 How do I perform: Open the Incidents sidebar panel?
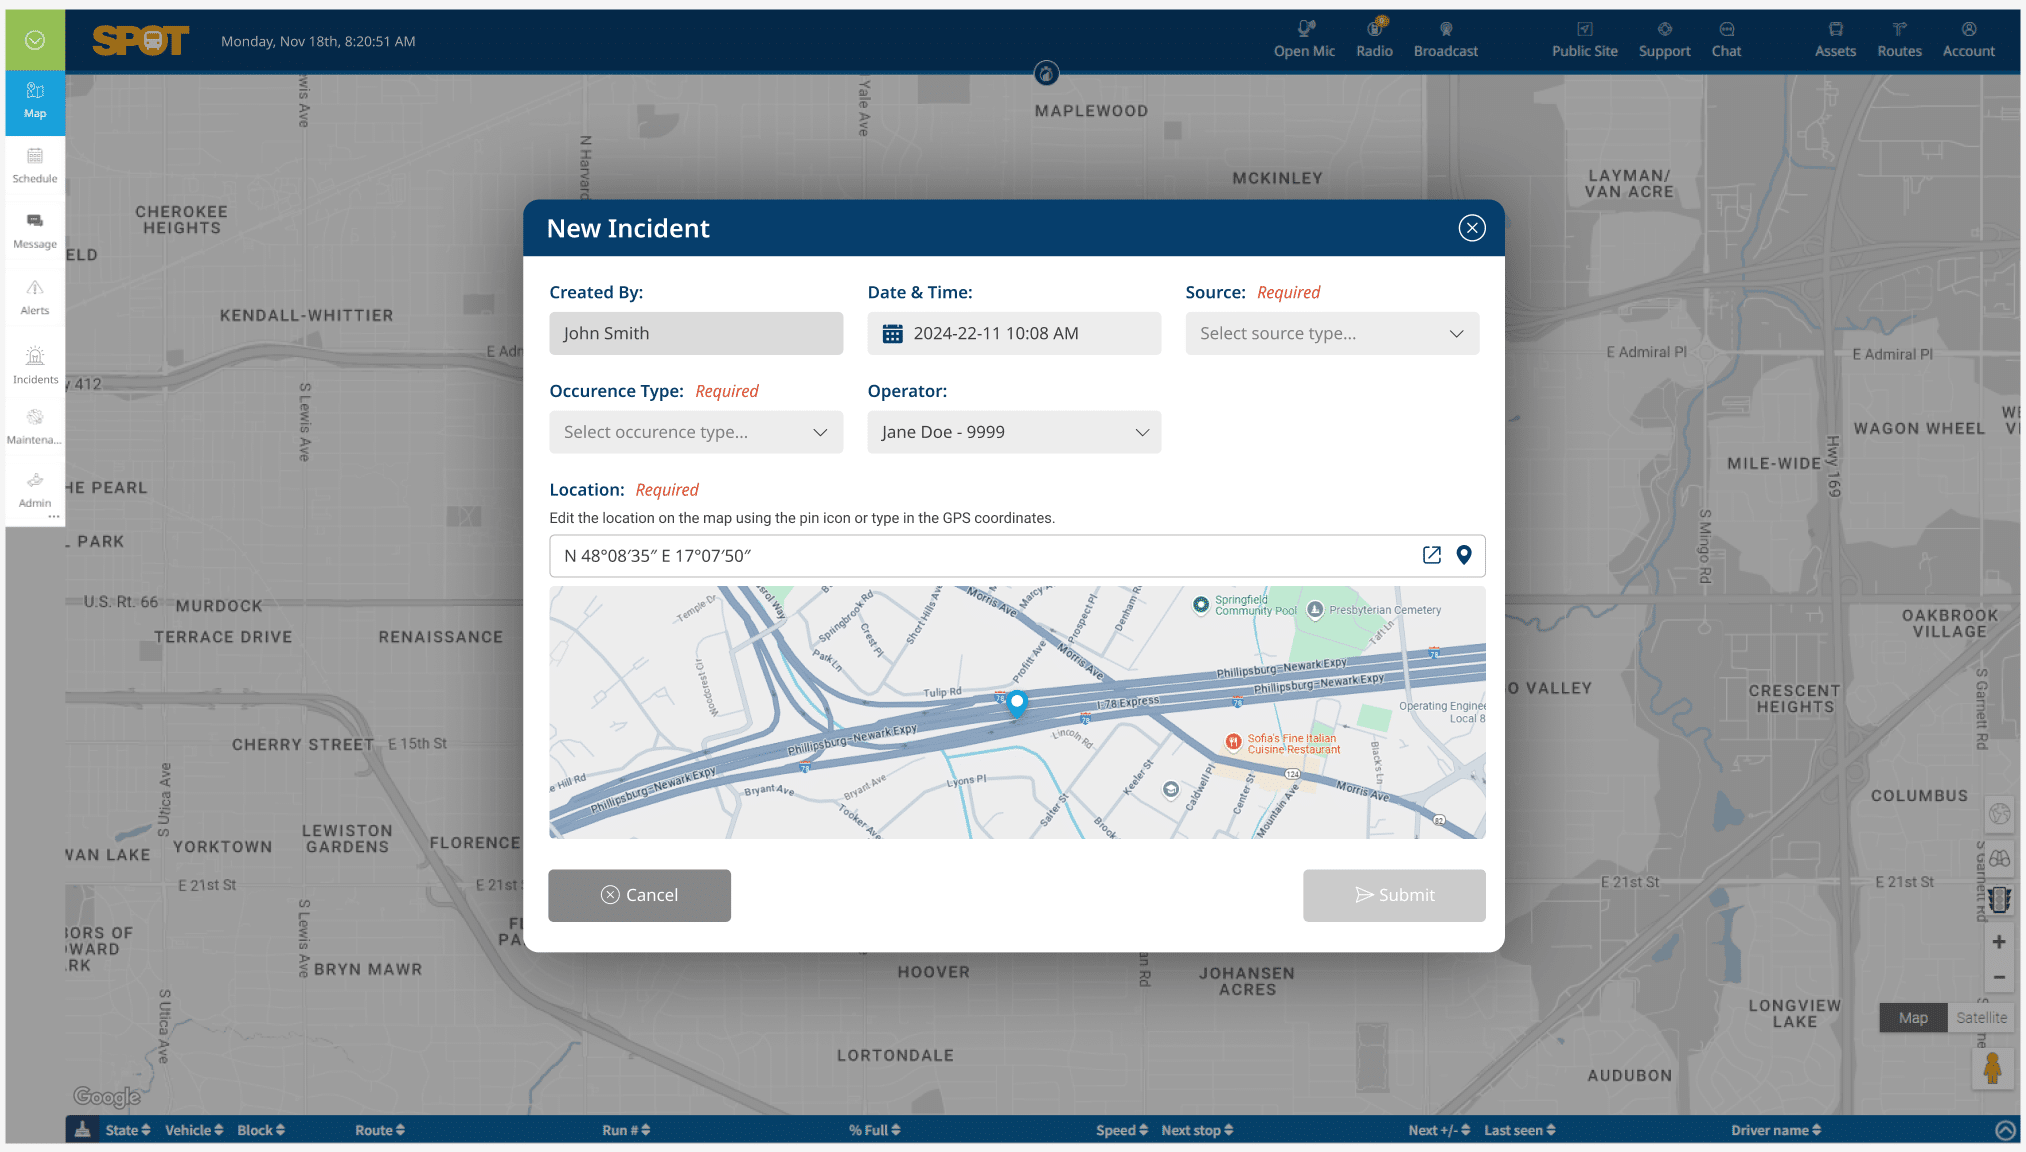coord(35,367)
